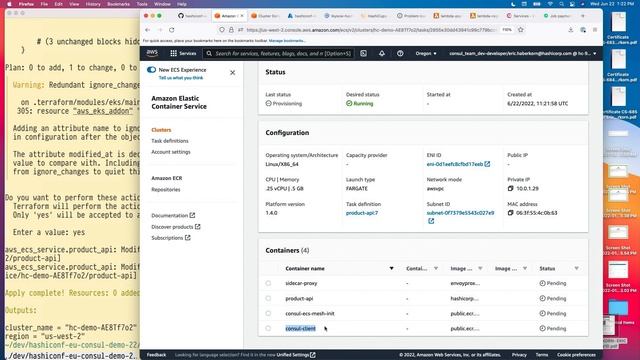Reload the page with the refresh icon
The height and width of the screenshot is (360, 640).
[x=172, y=30]
